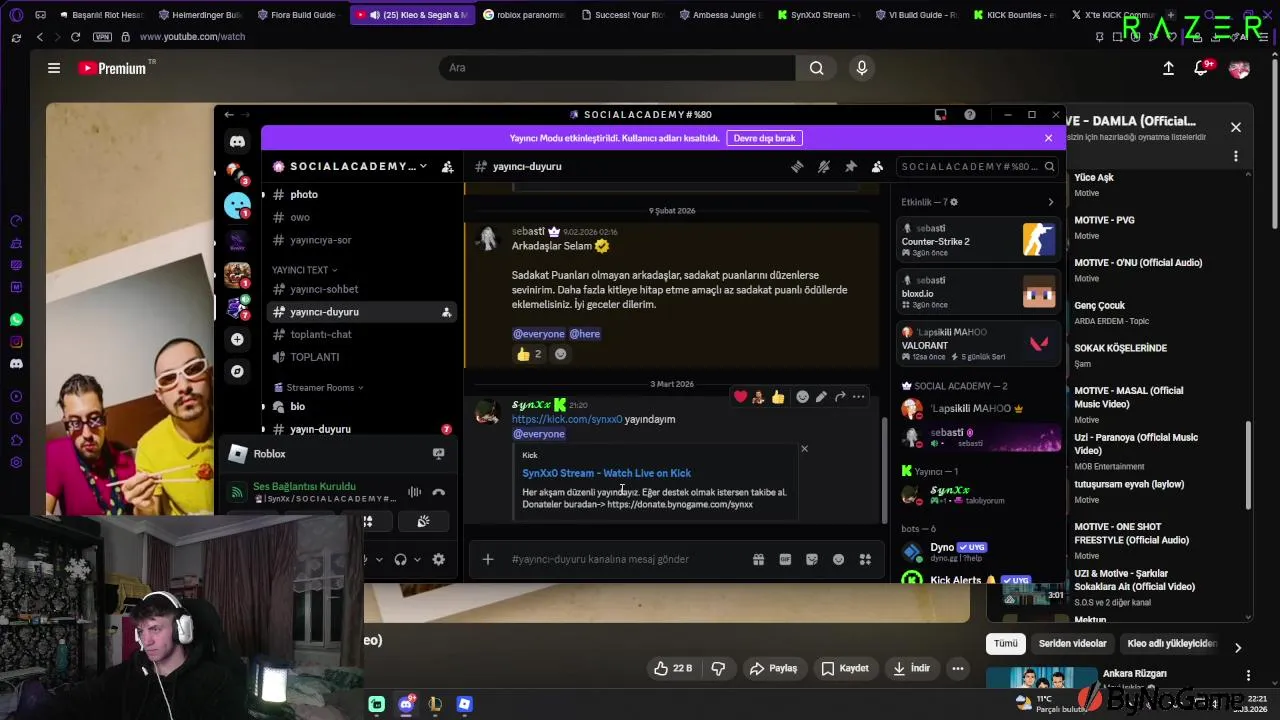Toggle notification settings mute icon in header
The width and height of the screenshot is (1280, 720).
(824, 167)
